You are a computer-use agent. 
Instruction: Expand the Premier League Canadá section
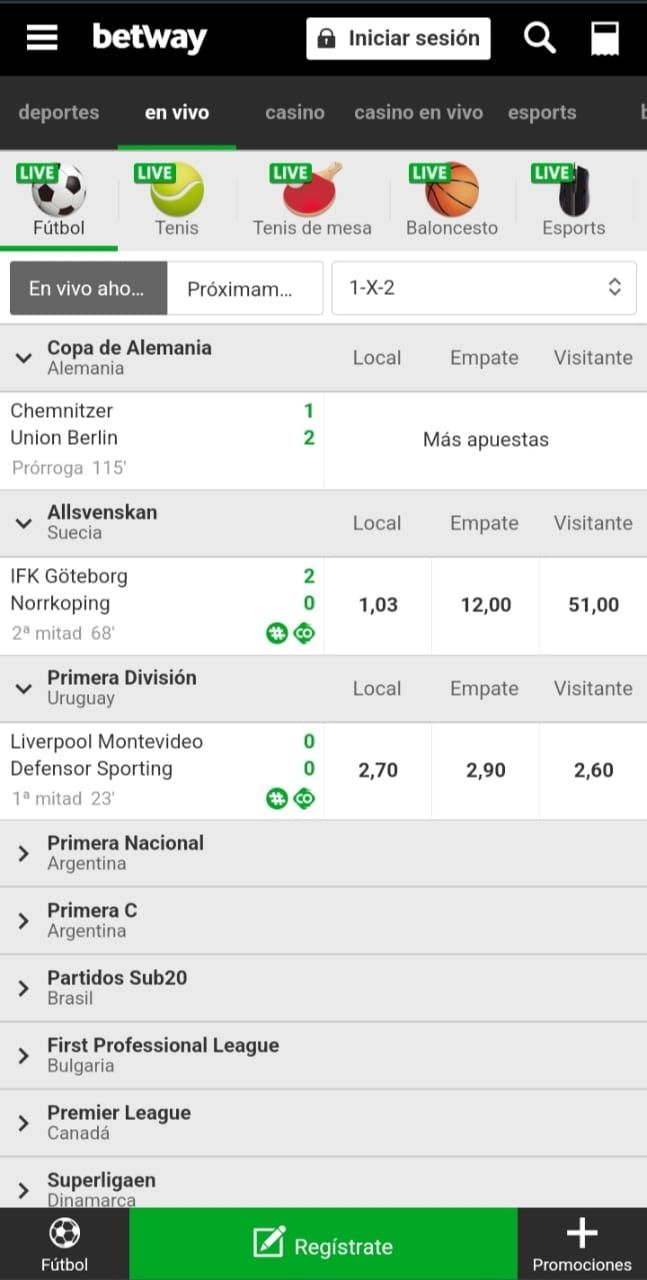pos(24,1123)
